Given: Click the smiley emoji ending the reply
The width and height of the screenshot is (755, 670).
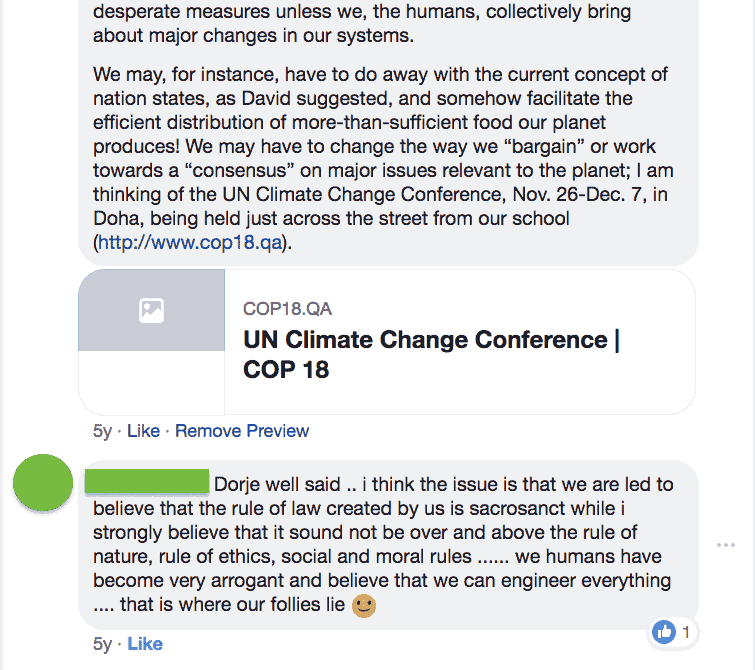Looking at the screenshot, I should point(364,605).
